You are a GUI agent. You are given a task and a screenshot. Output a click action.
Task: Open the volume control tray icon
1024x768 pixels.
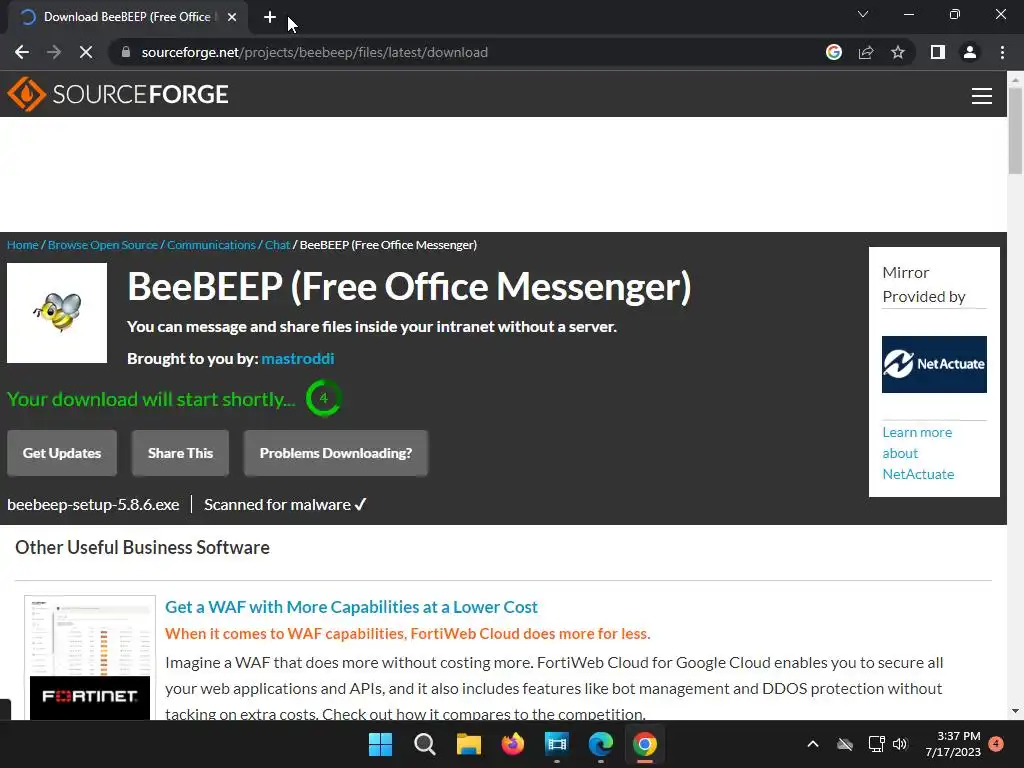[x=900, y=744]
